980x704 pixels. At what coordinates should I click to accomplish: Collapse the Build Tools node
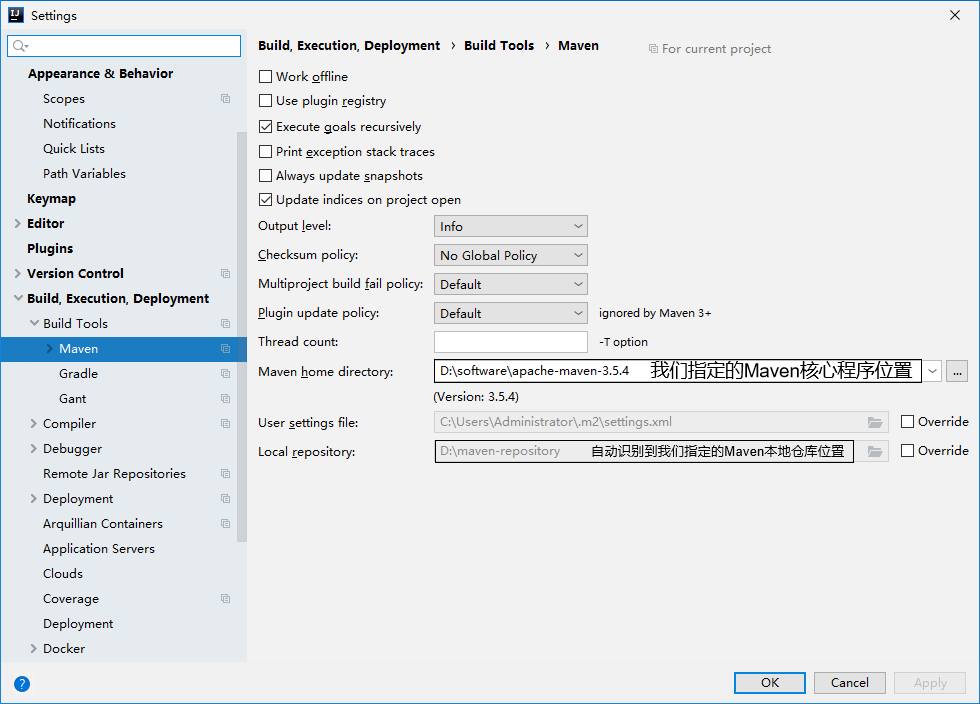click(34, 323)
